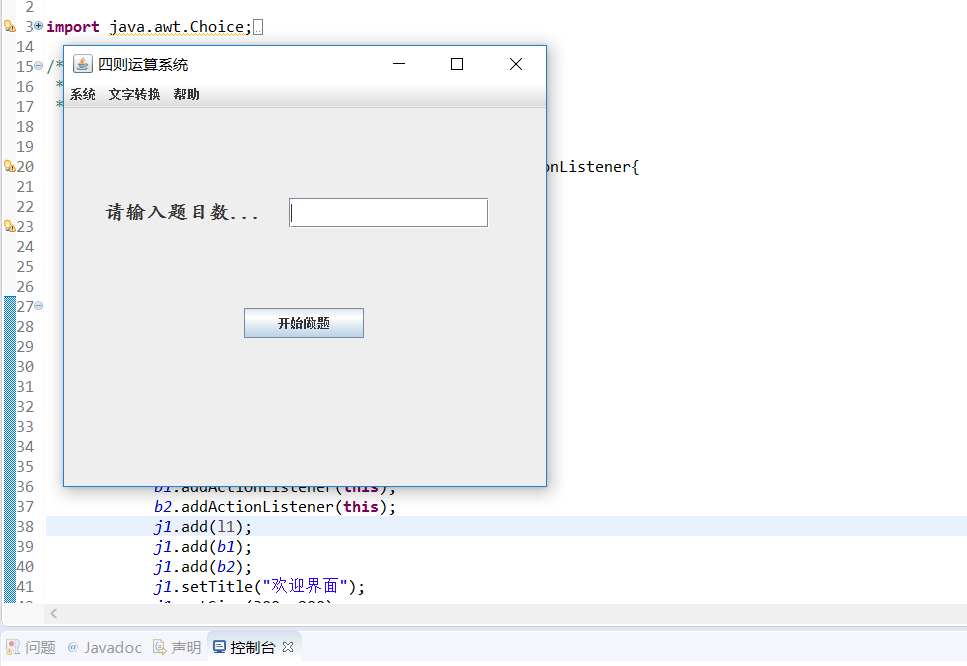This screenshot has height=666, width=967.
Task: Switch to the 声明 tab
Action: click(178, 648)
